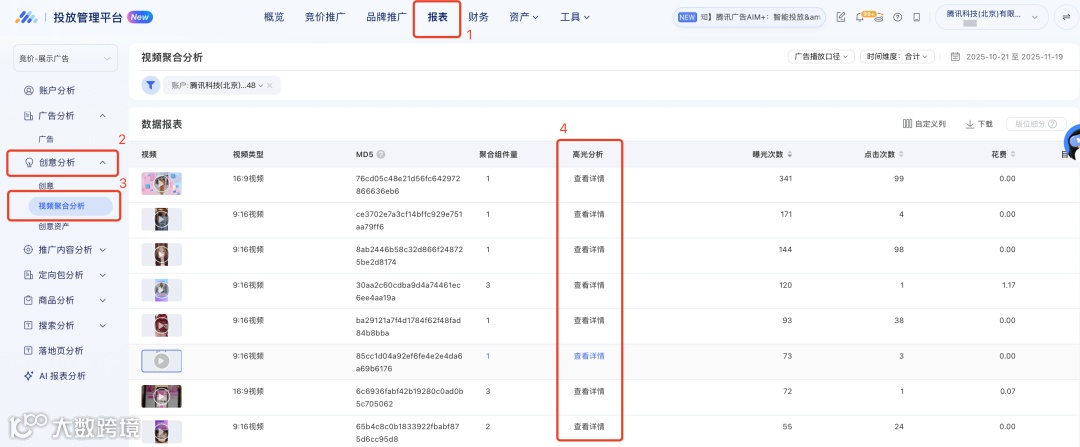Switch to the 概览 tab
This screenshot has height=447, width=1080.
[x=274, y=17]
